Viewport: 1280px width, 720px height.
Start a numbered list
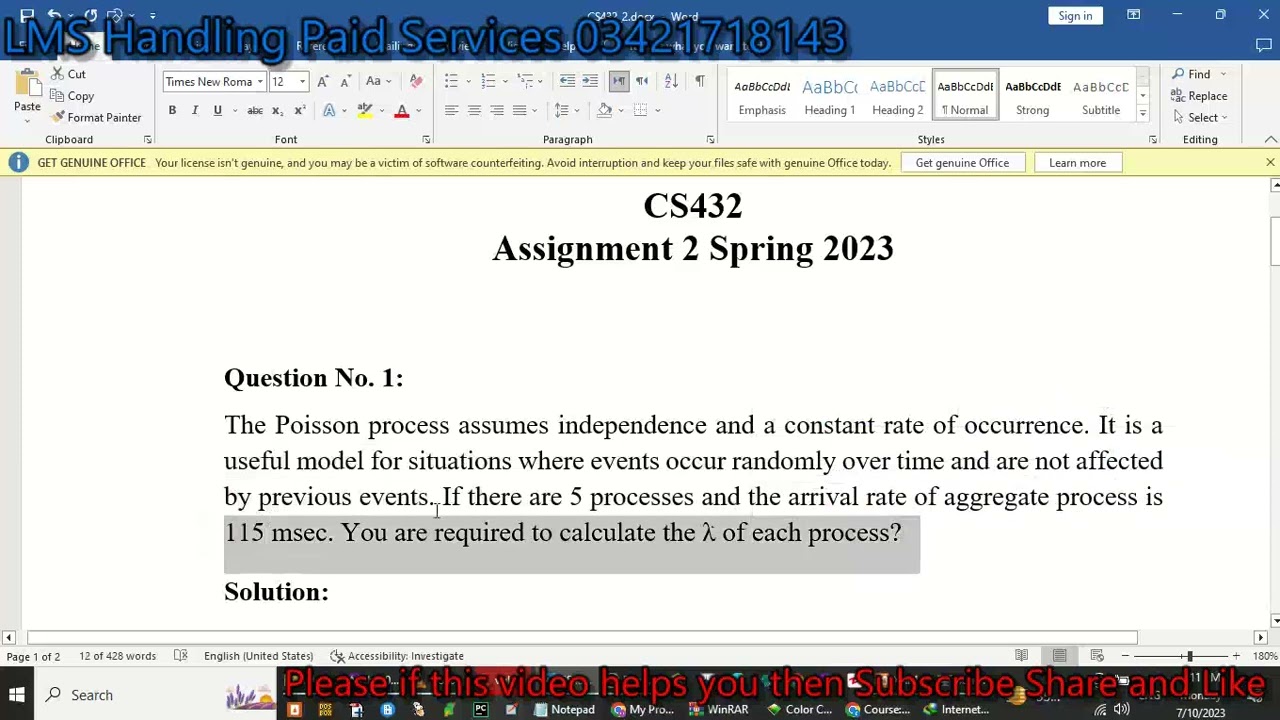(x=487, y=81)
